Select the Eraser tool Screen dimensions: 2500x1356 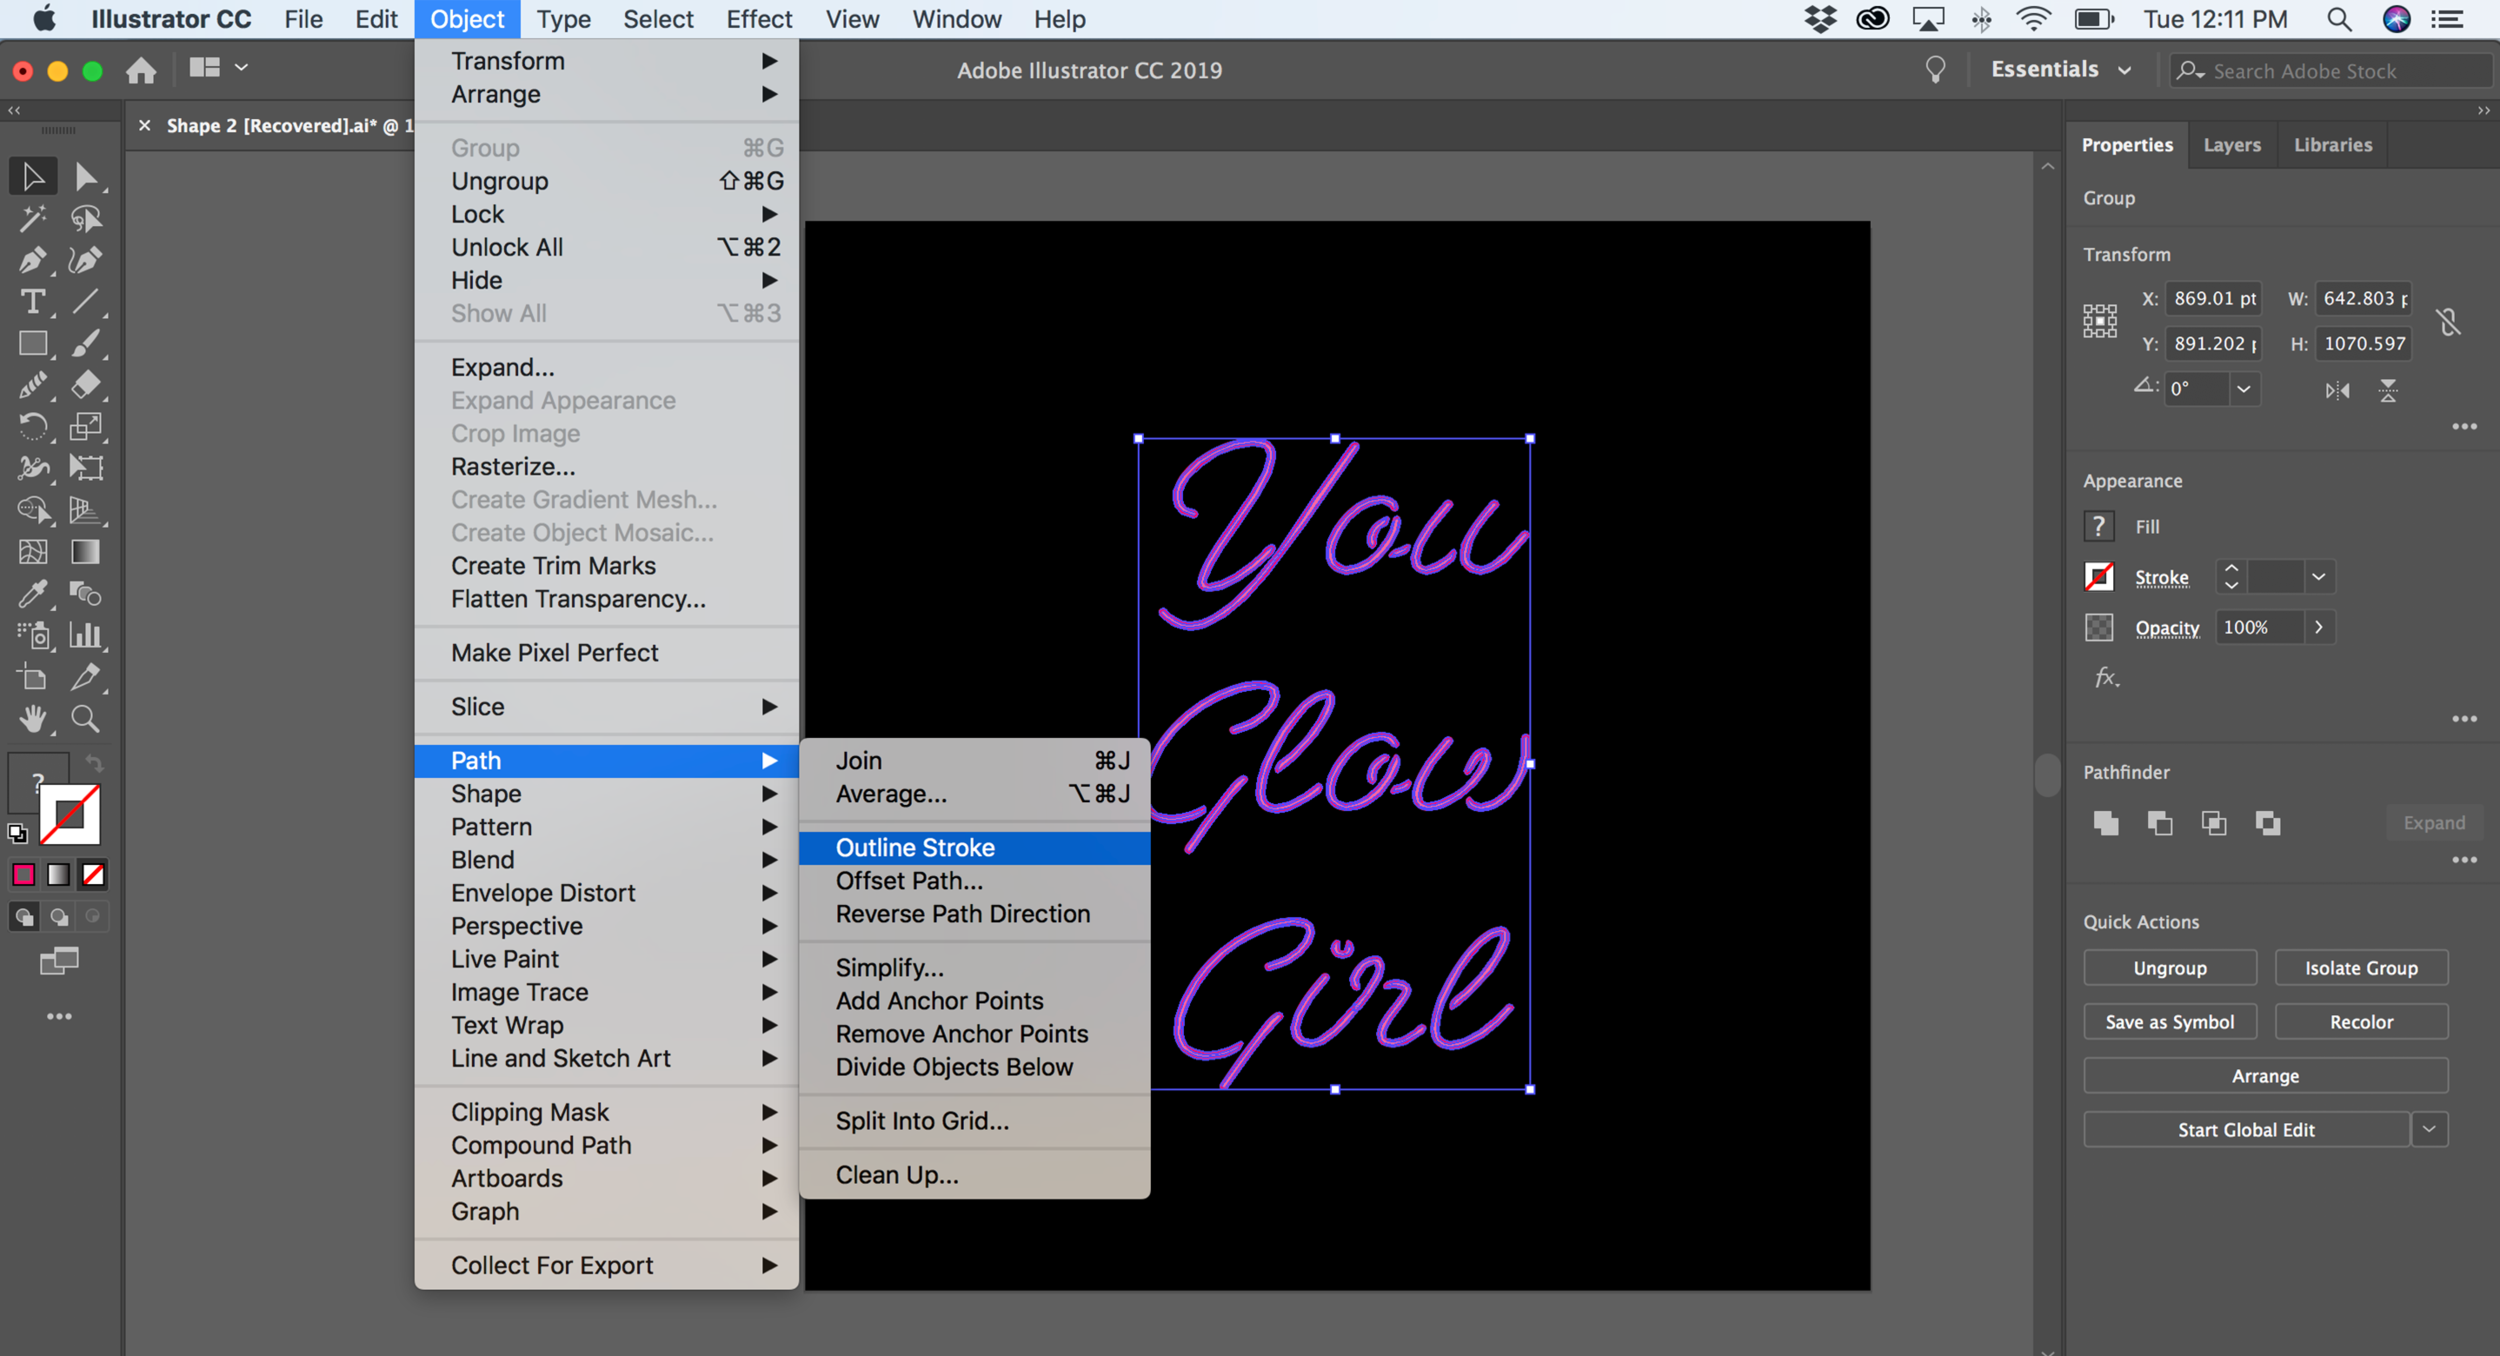86,385
